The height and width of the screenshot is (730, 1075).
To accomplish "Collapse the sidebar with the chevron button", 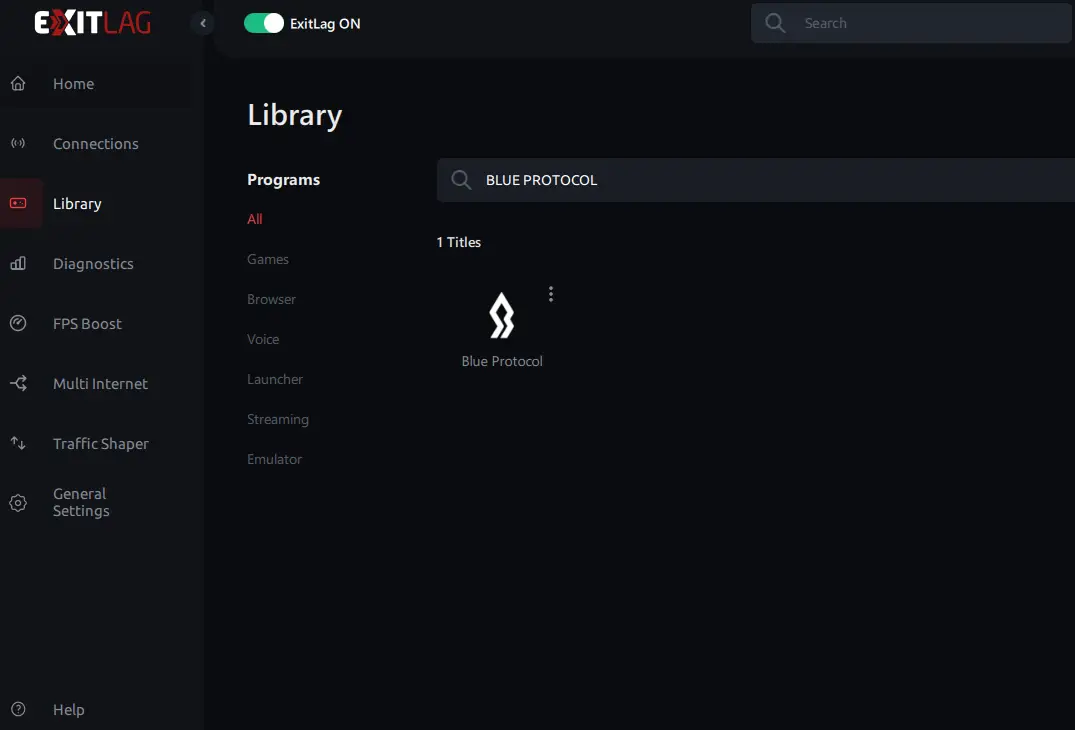I will pos(203,23).
